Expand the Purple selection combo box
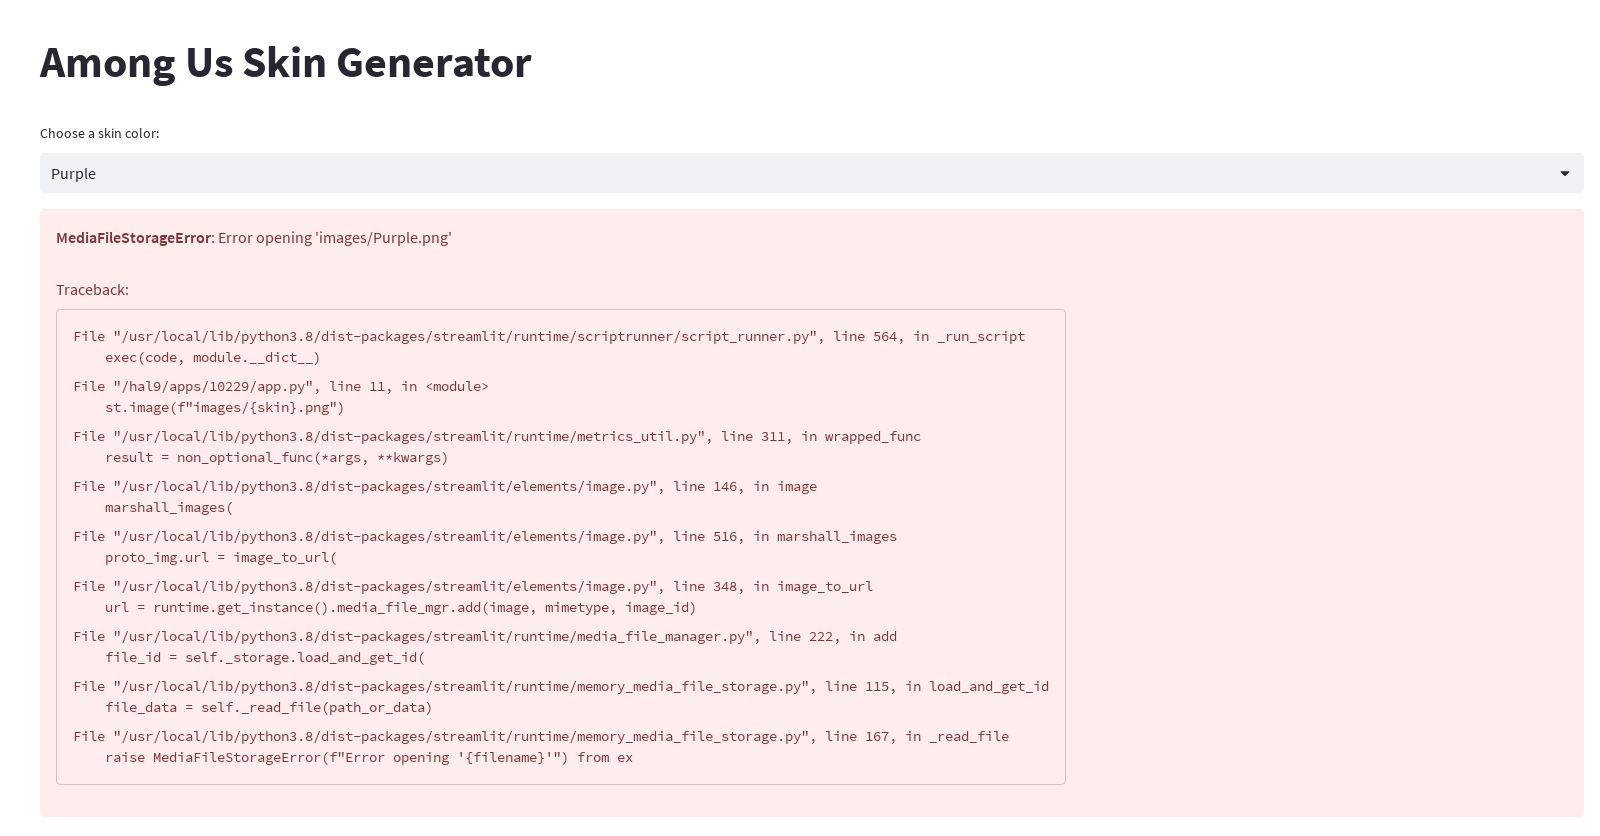This screenshot has height=836, width=1600. 800,173
